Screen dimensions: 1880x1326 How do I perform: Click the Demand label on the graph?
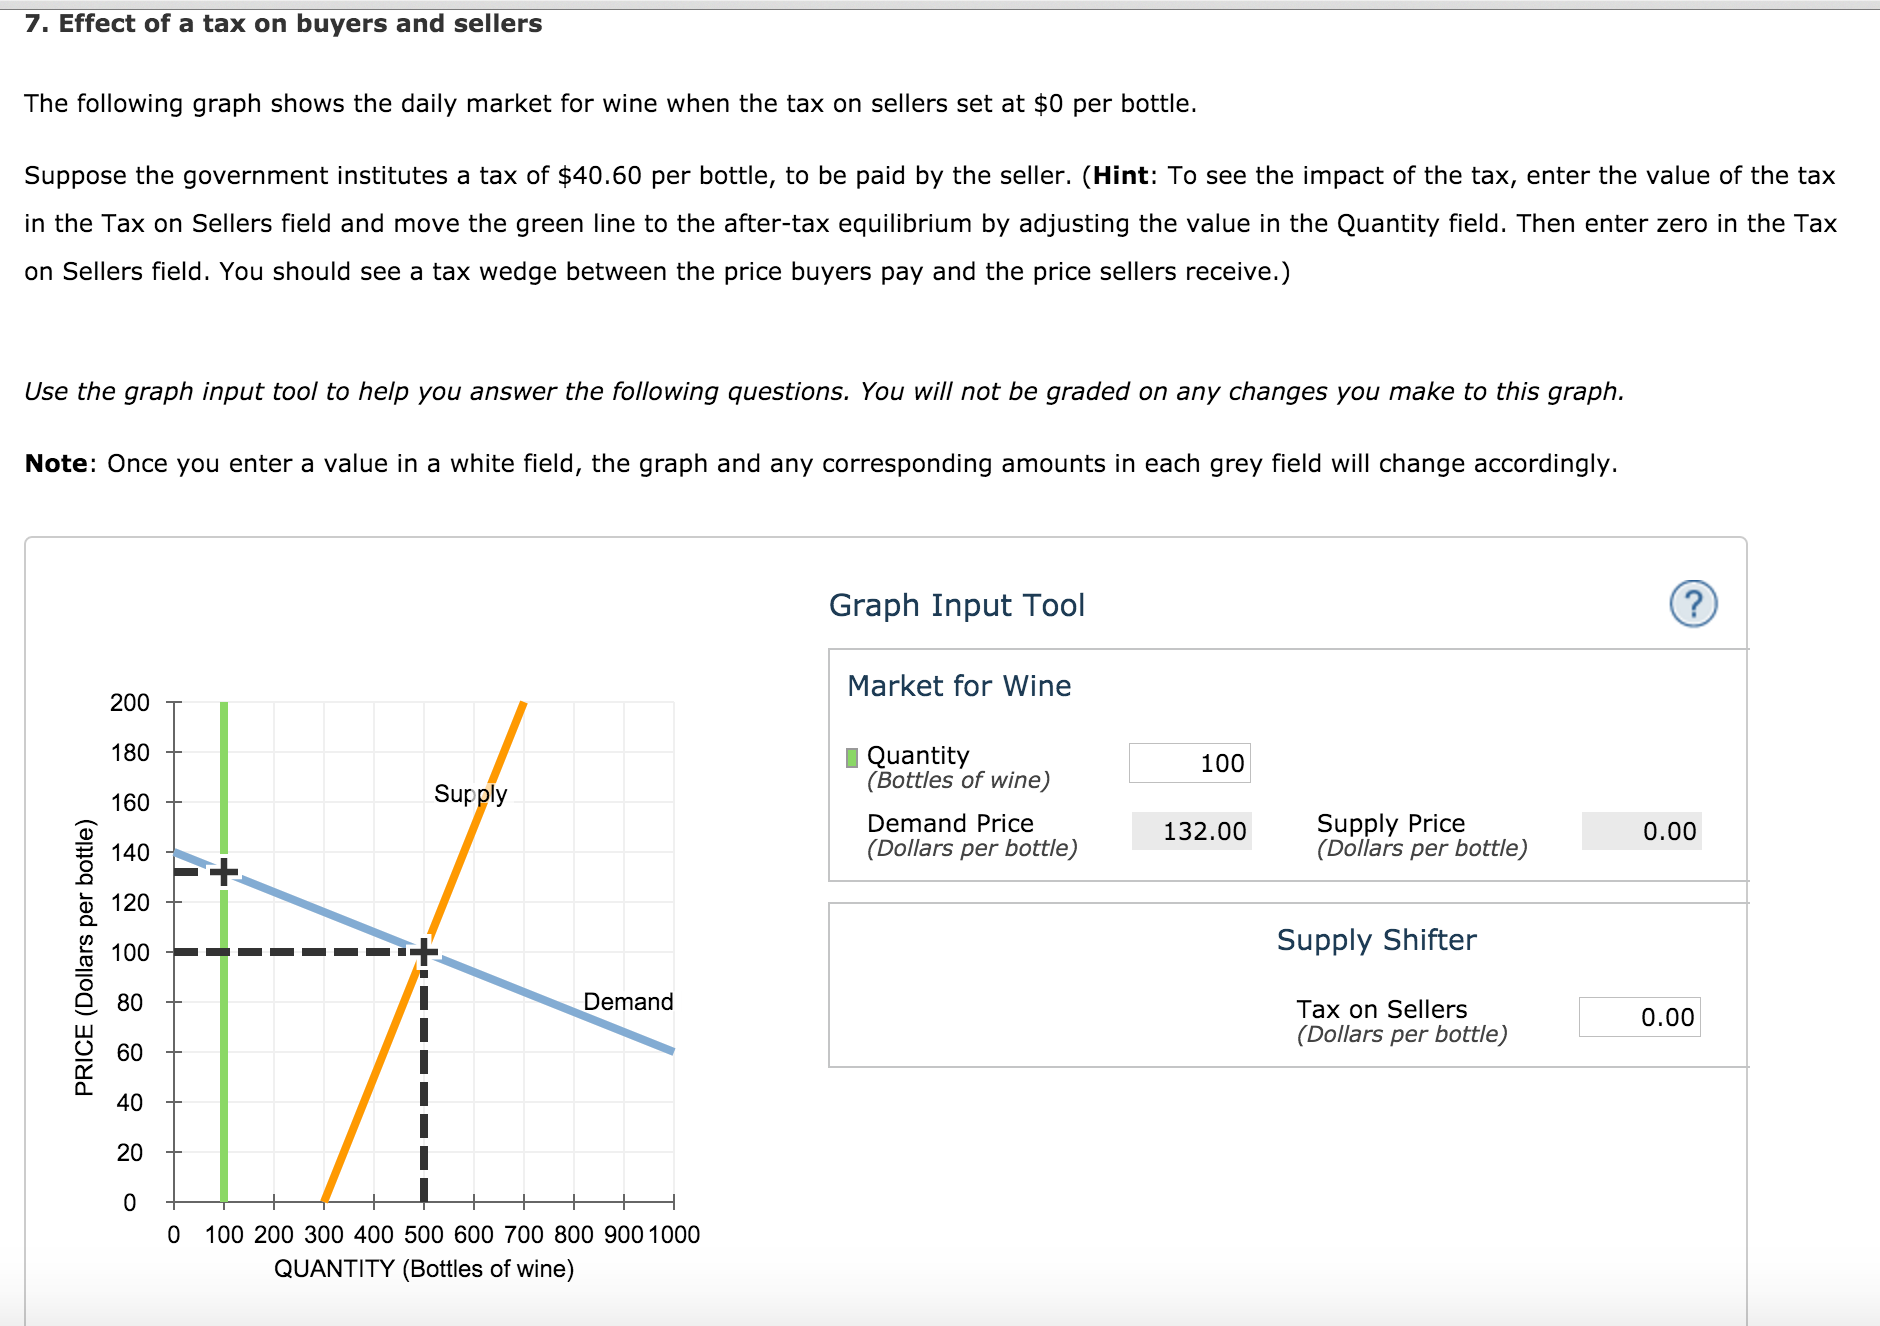(x=628, y=1002)
